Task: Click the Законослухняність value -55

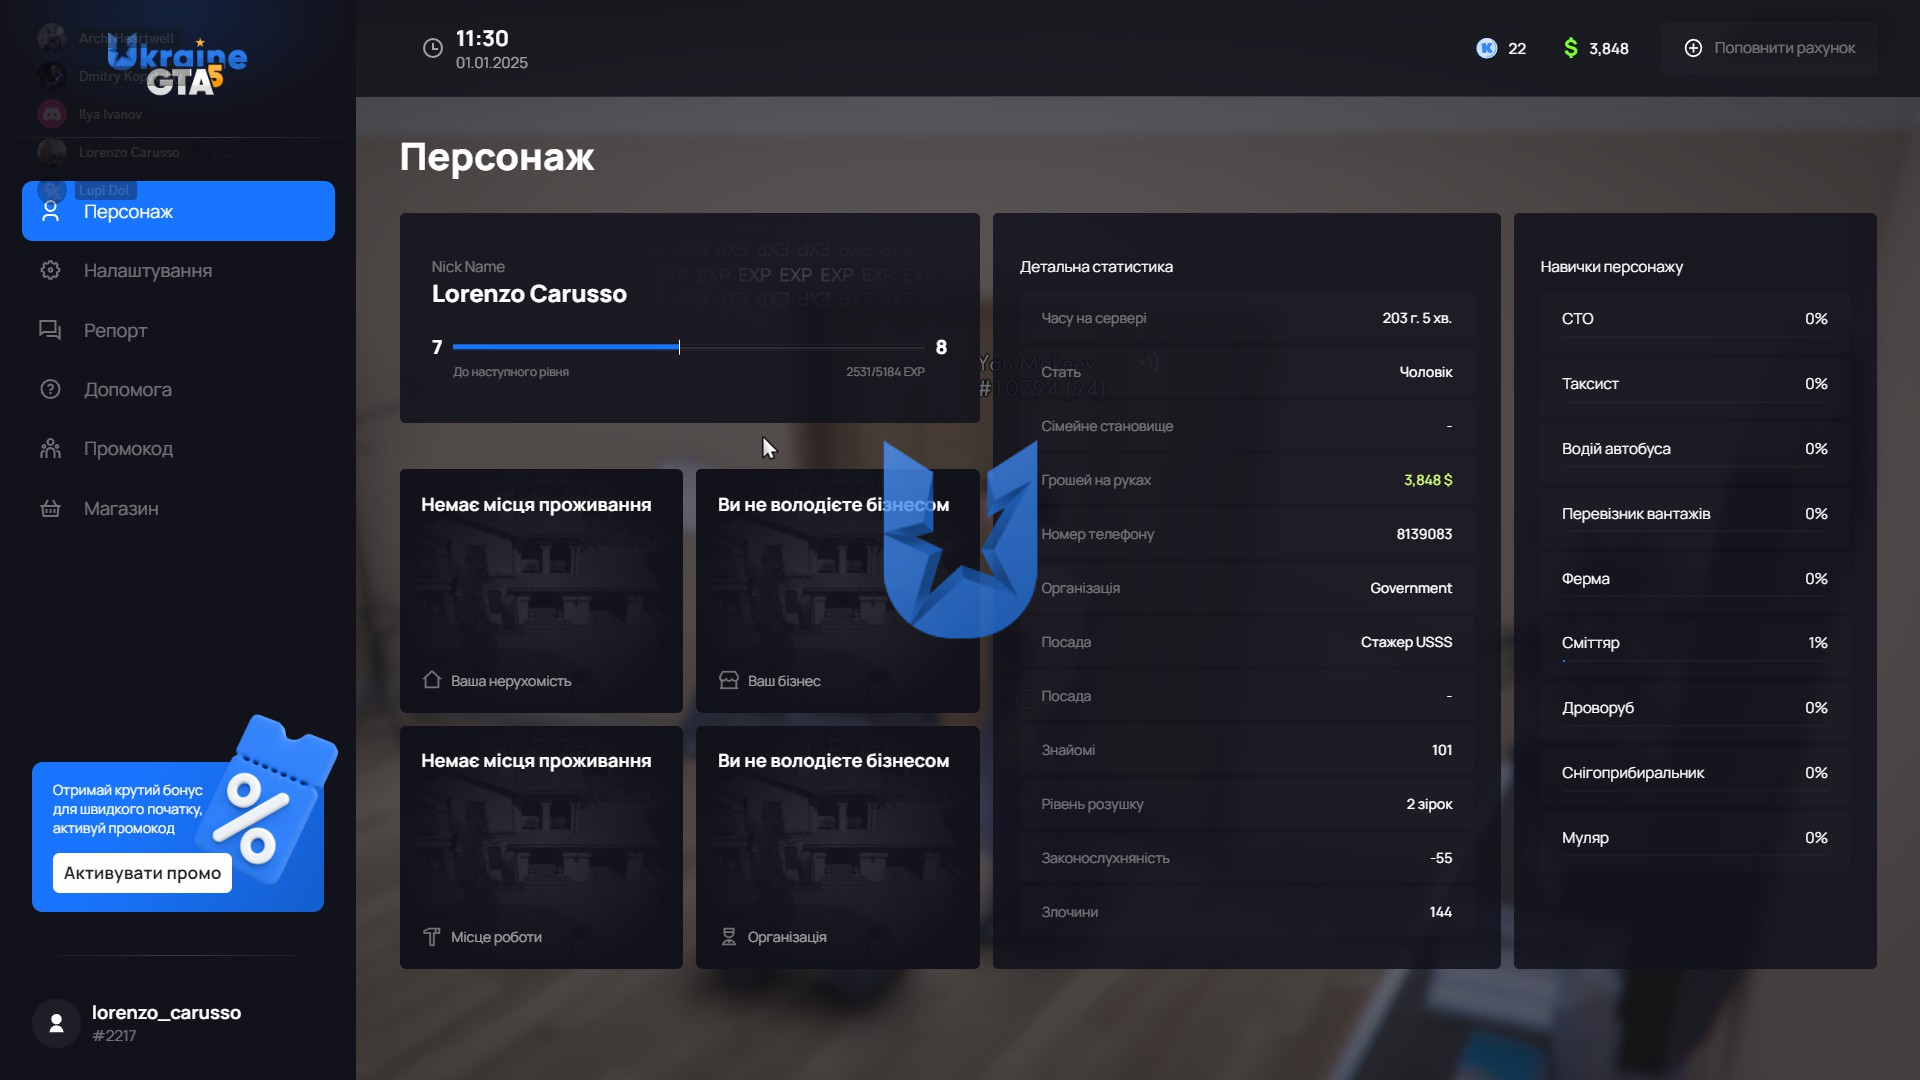Action: pyautogui.click(x=1441, y=858)
